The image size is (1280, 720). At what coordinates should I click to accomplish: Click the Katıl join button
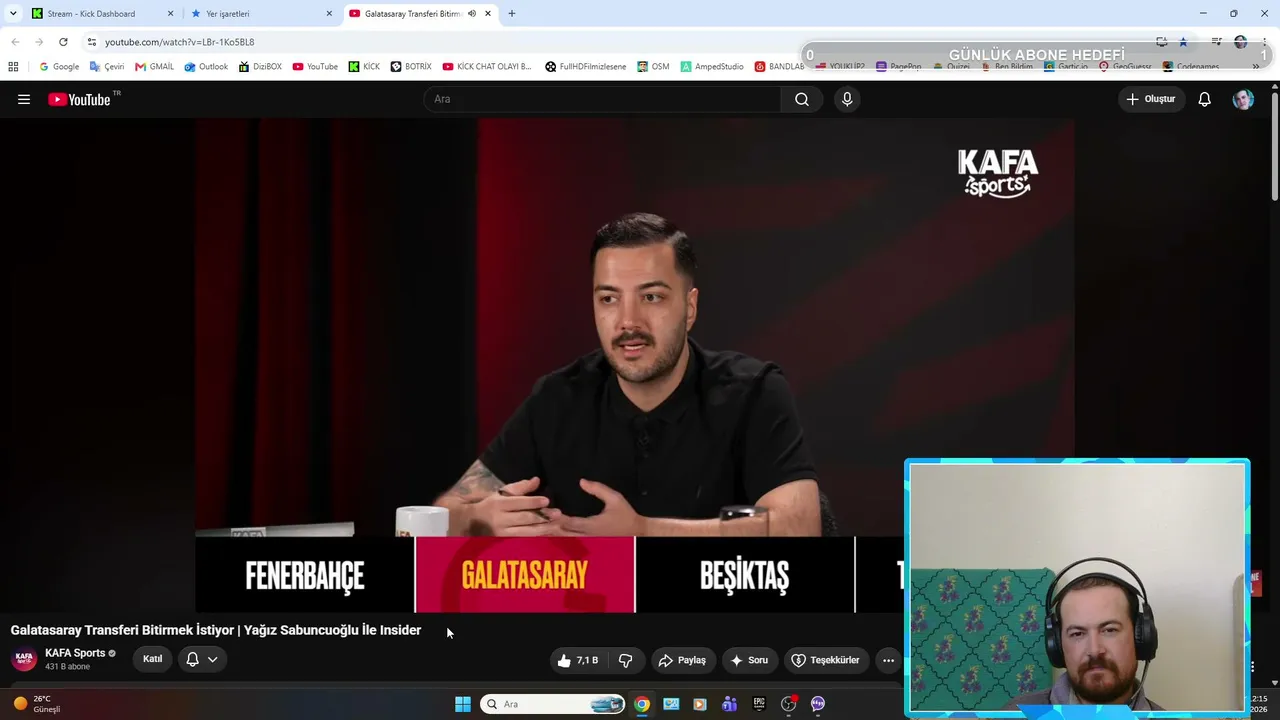[152, 659]
